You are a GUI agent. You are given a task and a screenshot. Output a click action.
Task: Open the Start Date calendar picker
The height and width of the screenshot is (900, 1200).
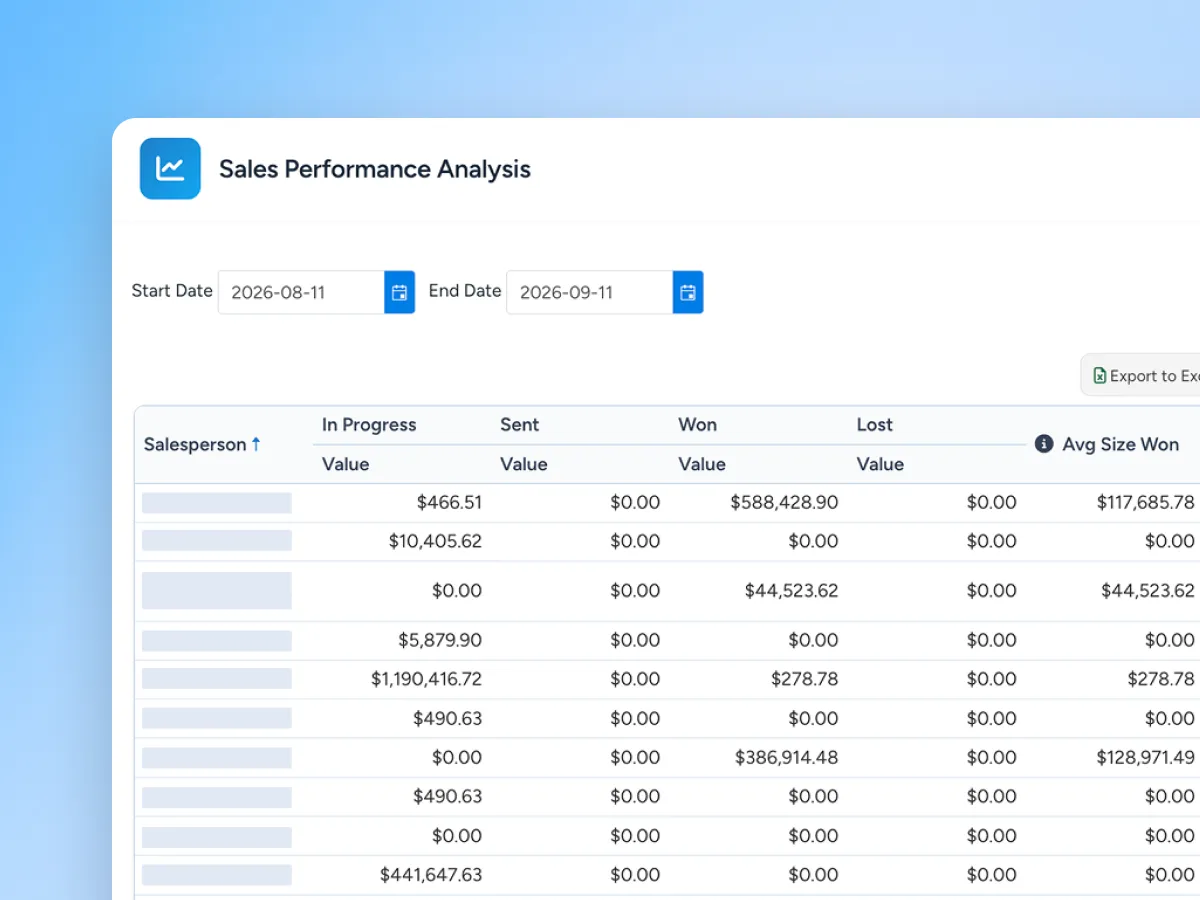click(400, 292)
